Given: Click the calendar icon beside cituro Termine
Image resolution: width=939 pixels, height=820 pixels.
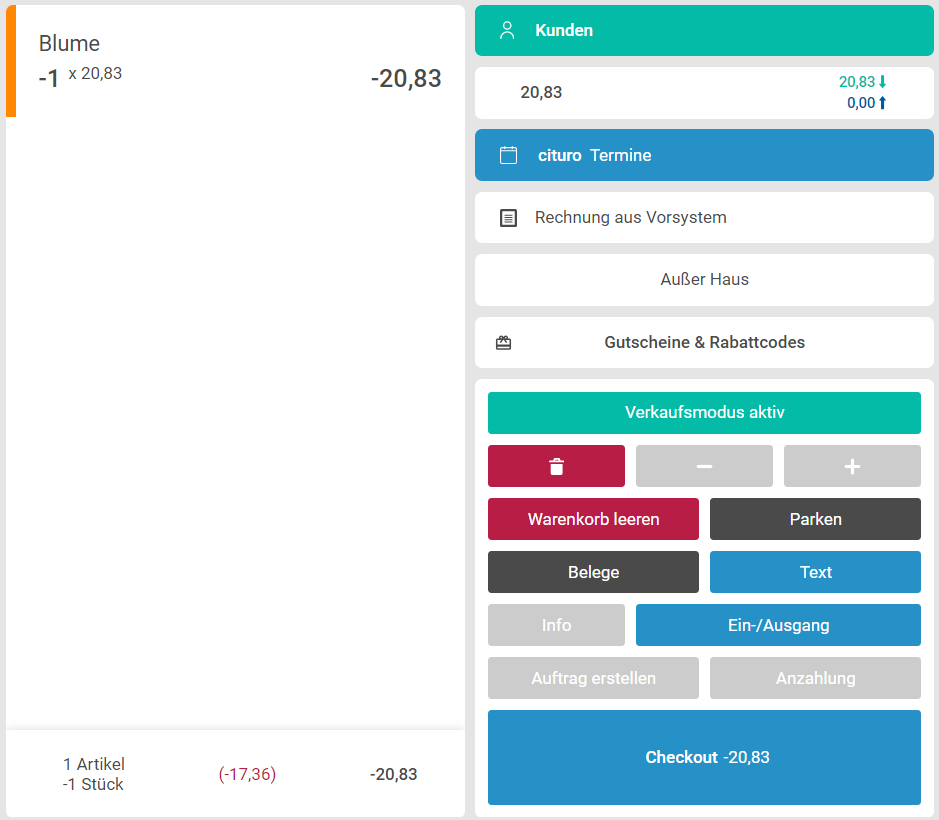Looking at the screenshot, I should [x=508, y=155].
